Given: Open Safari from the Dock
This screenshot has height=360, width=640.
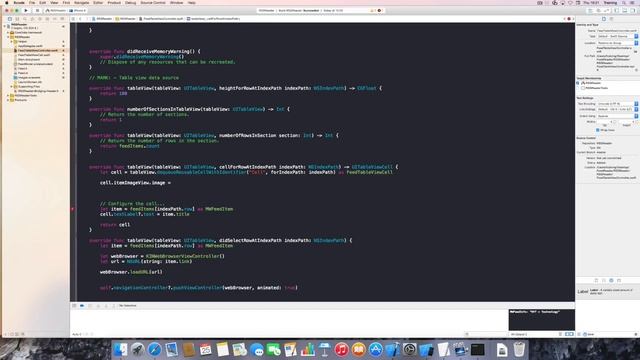Looking at the screenshot, I should point(154,349).
